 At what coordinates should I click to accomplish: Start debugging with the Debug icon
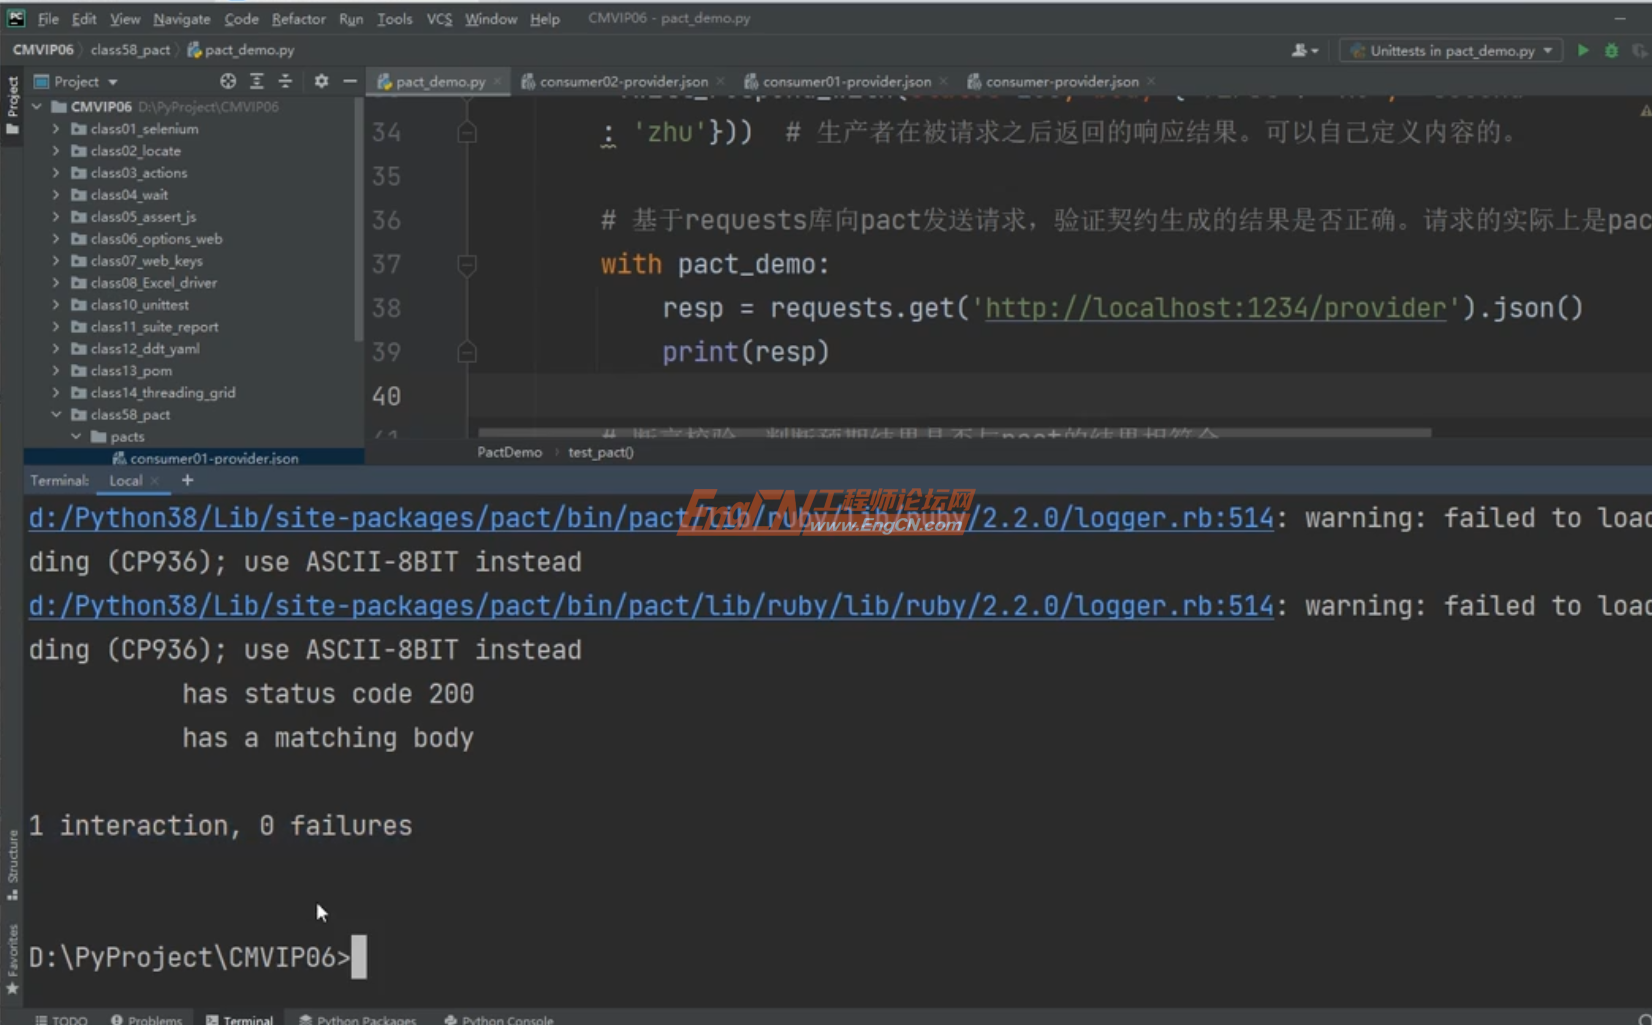tap(1610, 50)
